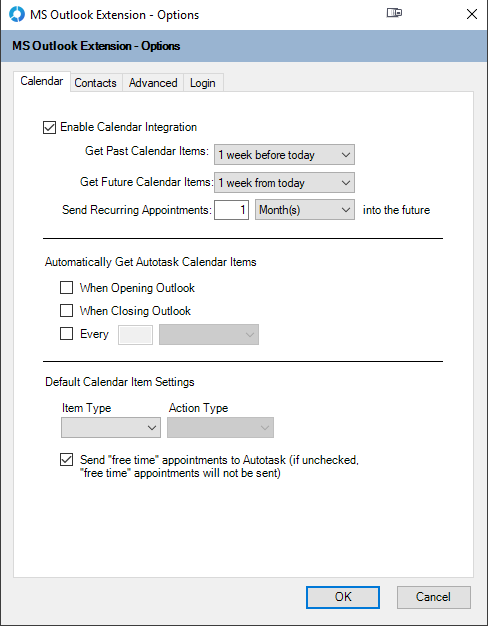The image size is (488, 626).
Task: Enable When Opening Outlook checkbox
Action: 66,288
